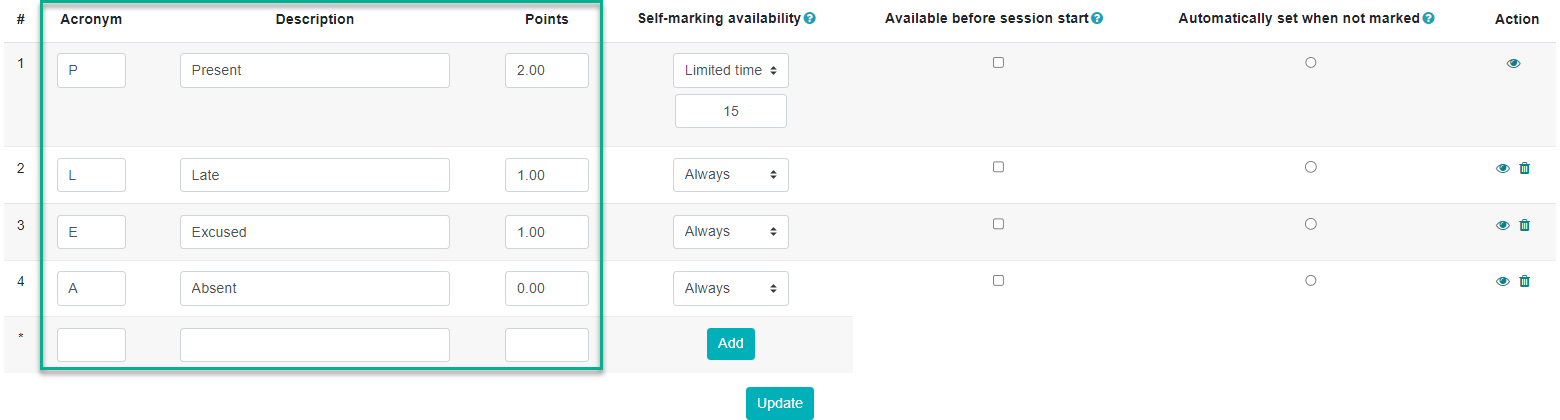This screenshot has width=1560, height=420.
Task: Hide the Absent status with eye icon
Action: [1502, 282]
